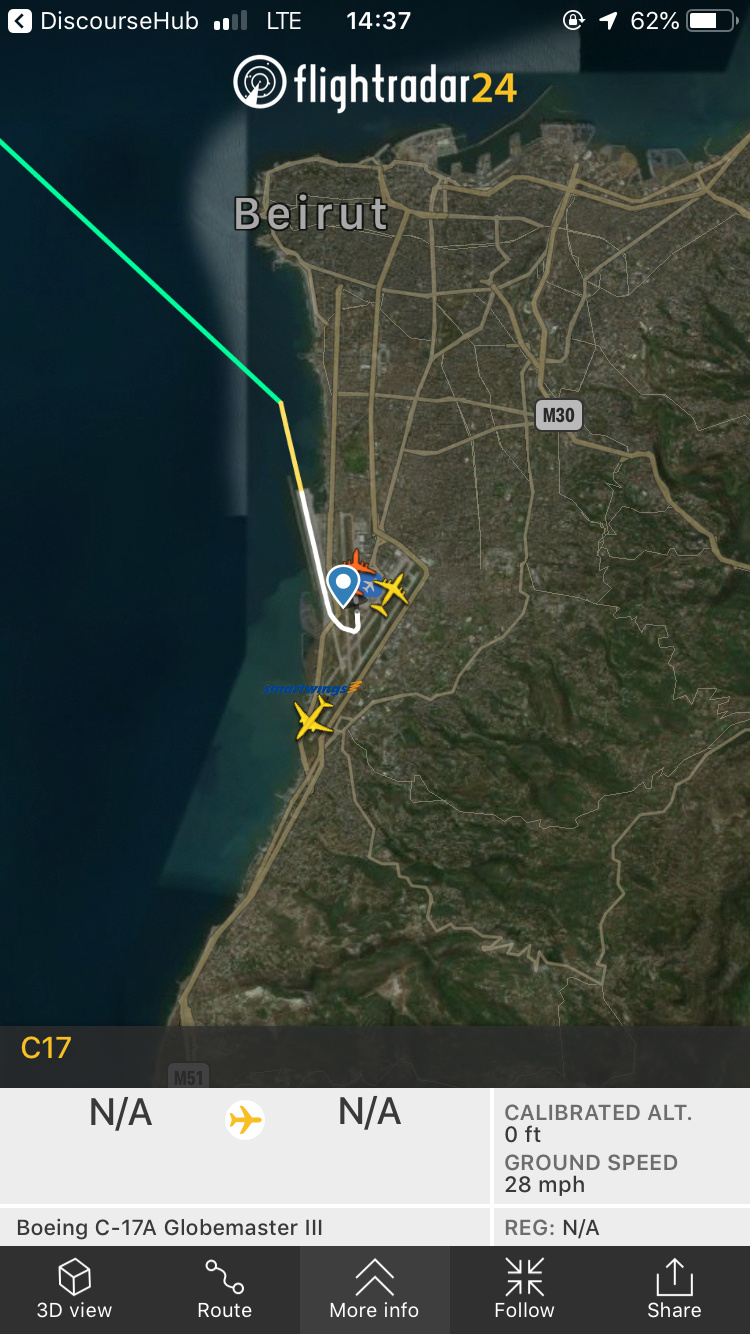Tap the C17 callsign header
The width and height of the screenshot is (750, 1334).
pos(46,1048)
